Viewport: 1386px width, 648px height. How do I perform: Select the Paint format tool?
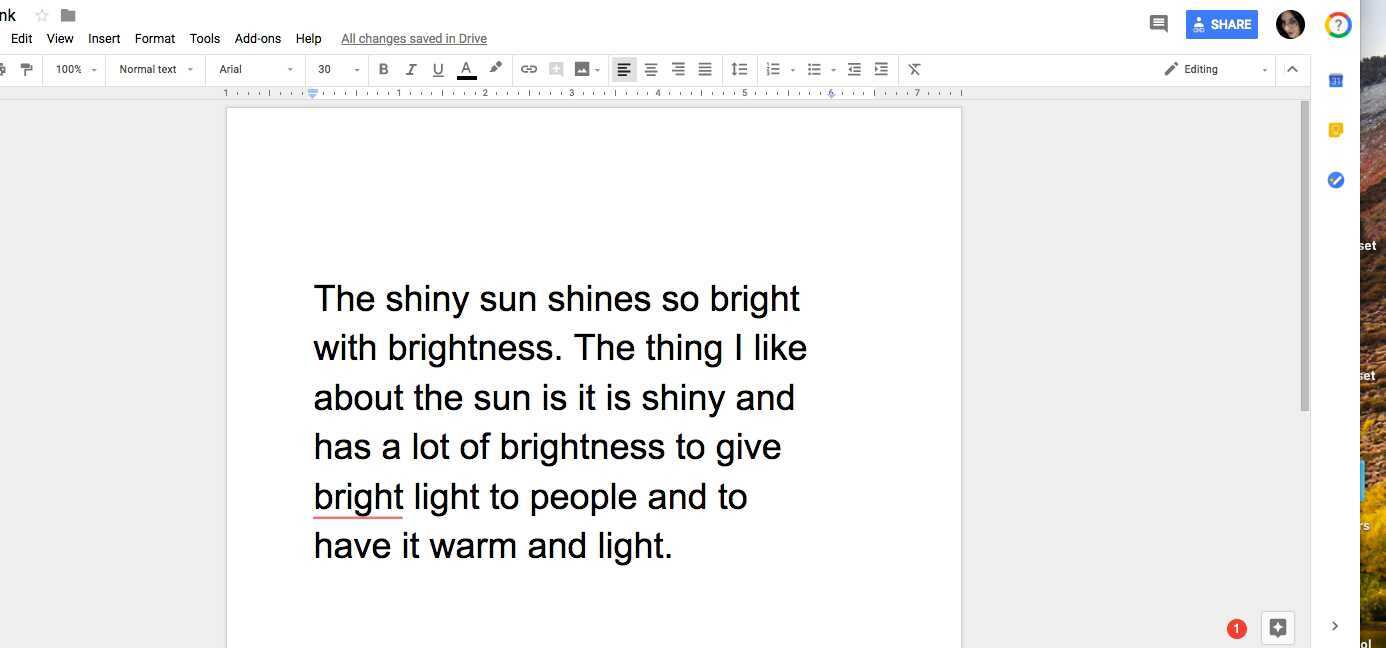27,69
